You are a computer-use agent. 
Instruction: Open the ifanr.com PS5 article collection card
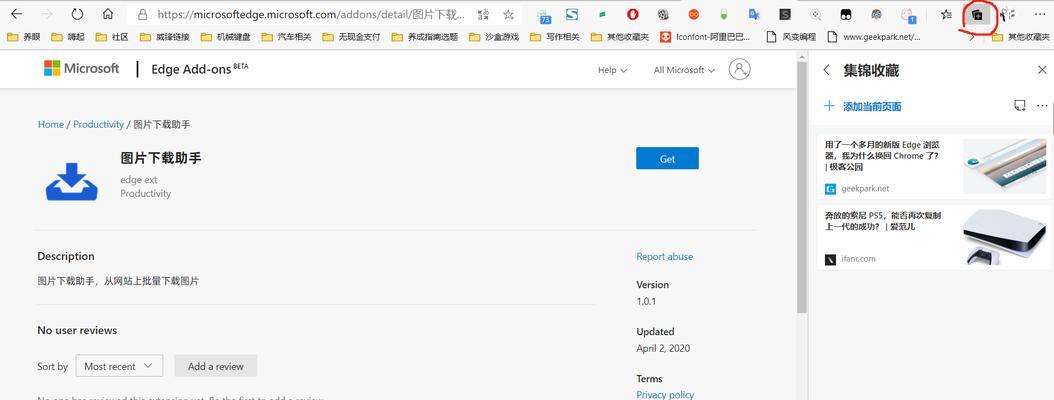point(934,237)
